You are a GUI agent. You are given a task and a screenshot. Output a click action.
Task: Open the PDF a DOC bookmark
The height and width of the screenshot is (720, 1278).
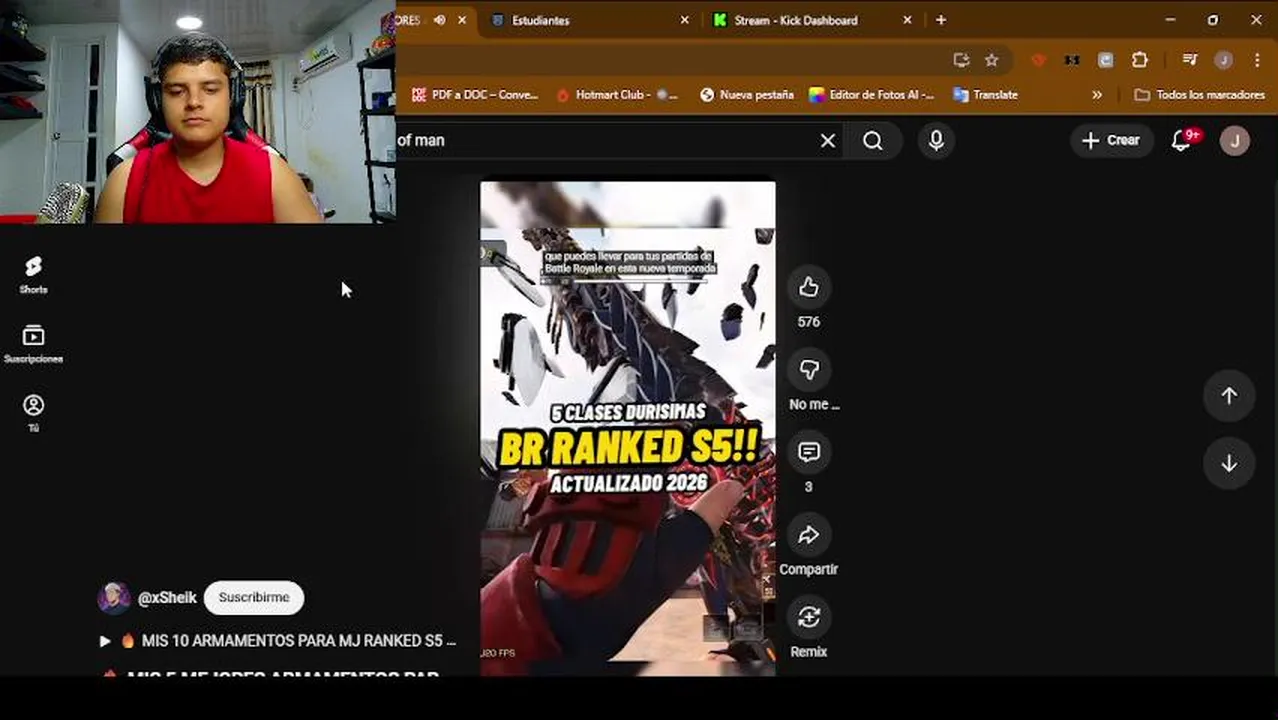tap(474, 95)
